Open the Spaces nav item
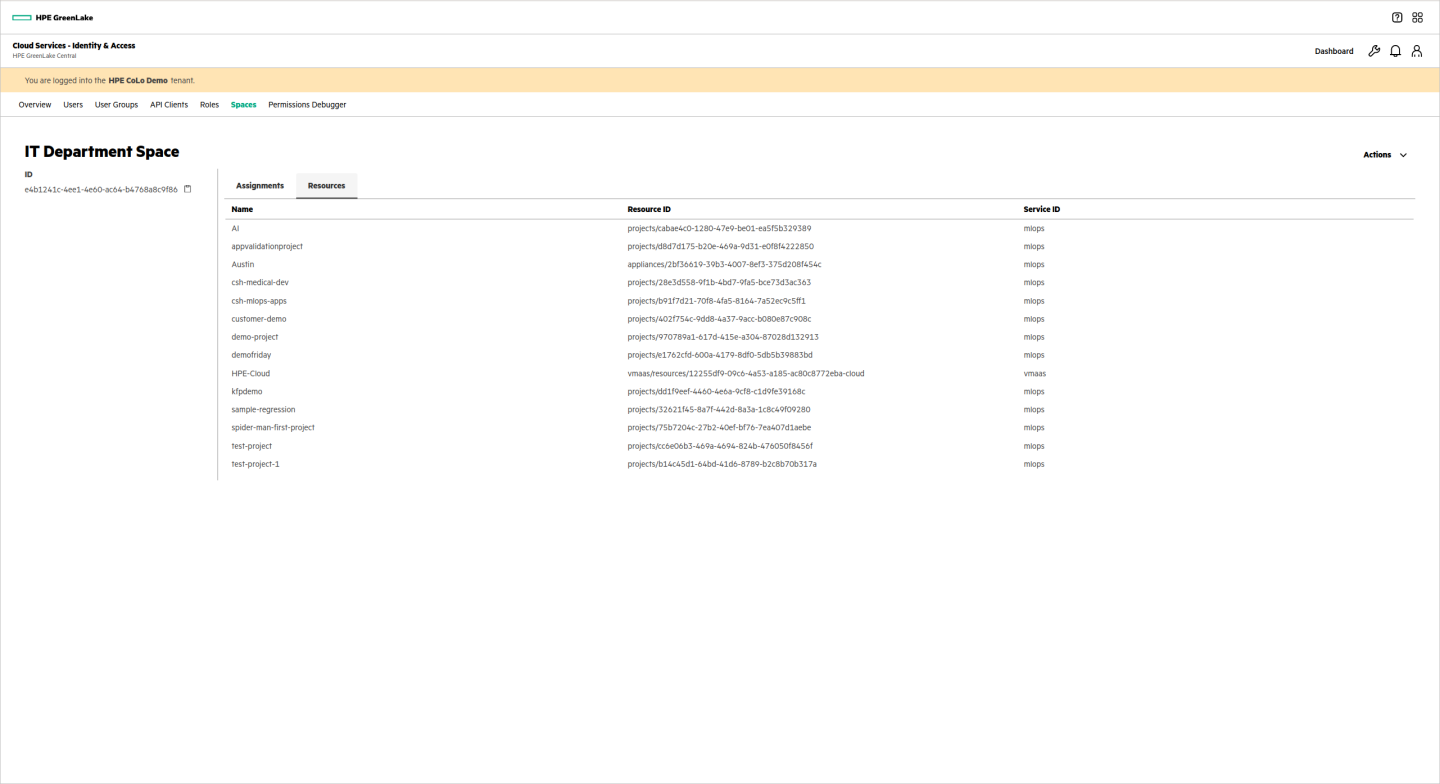Image resolution: width=1440 pixels, height=784 pixels. pyautogui.click(x=243, y=105)
